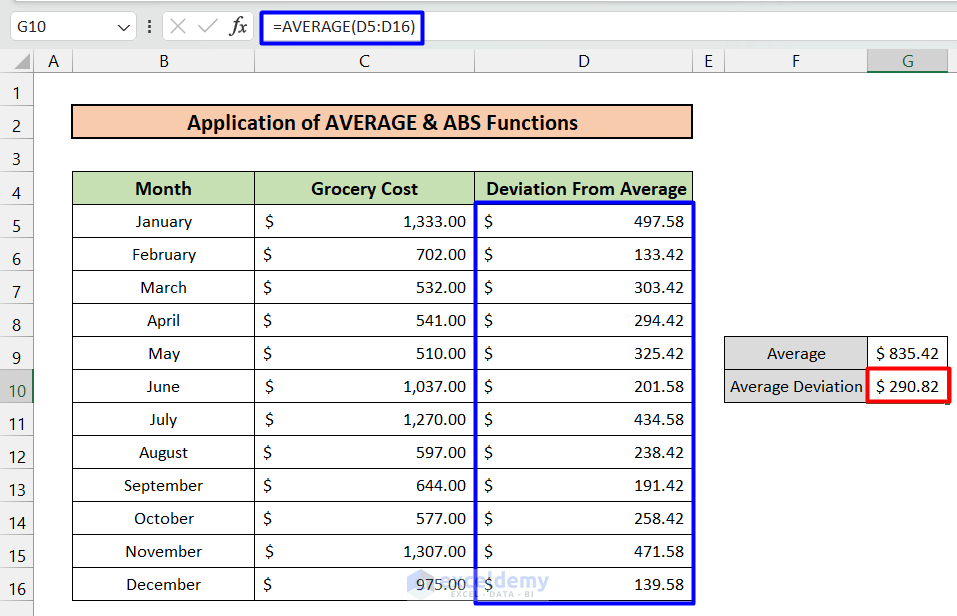This screenshot has height=616, width=957.
Task: Select column header G
Action: tap(906, 61)
